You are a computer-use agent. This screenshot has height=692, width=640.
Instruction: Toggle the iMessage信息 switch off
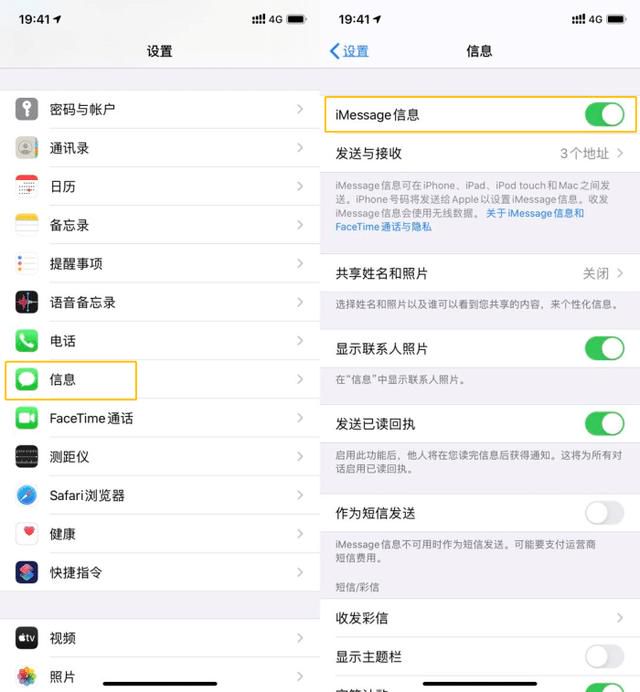[x=604, y=115]
